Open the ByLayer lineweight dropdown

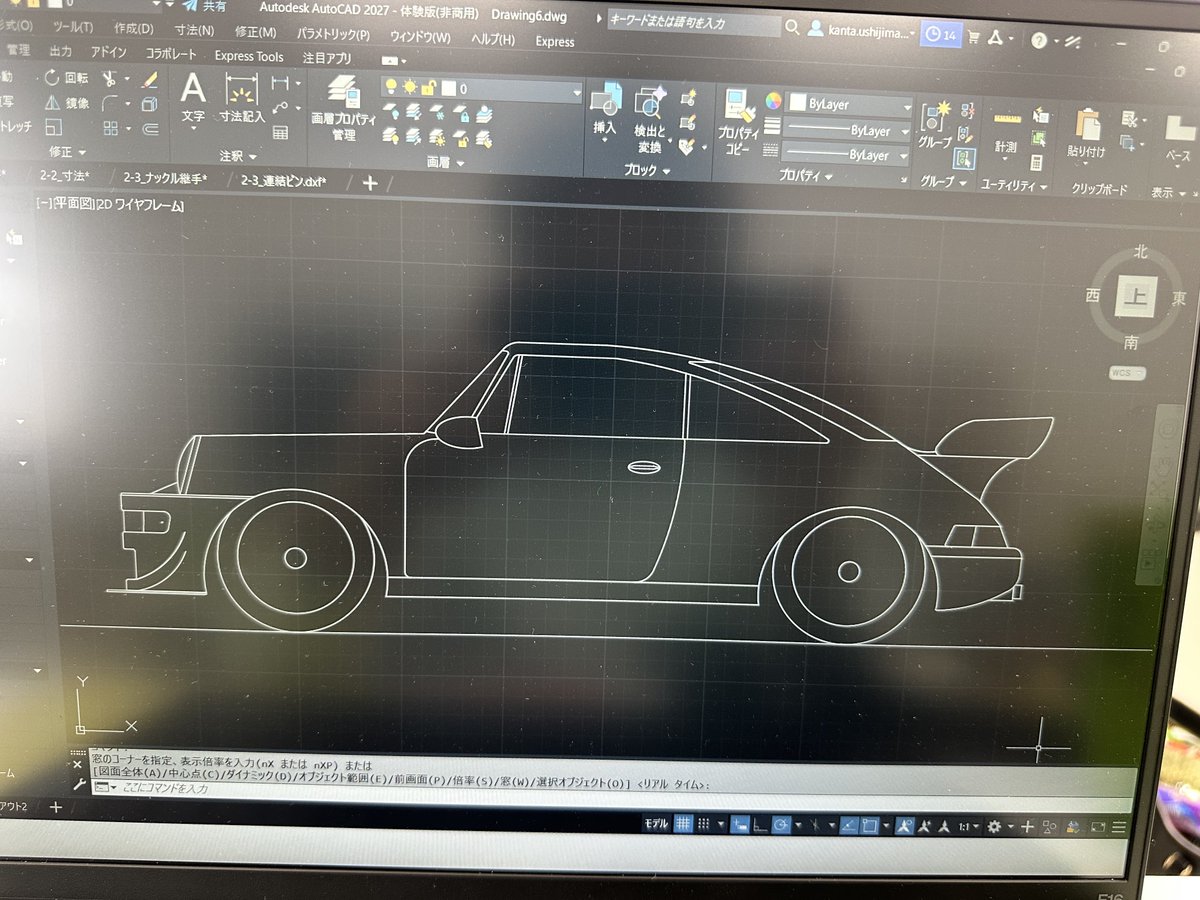coord(847,130)
